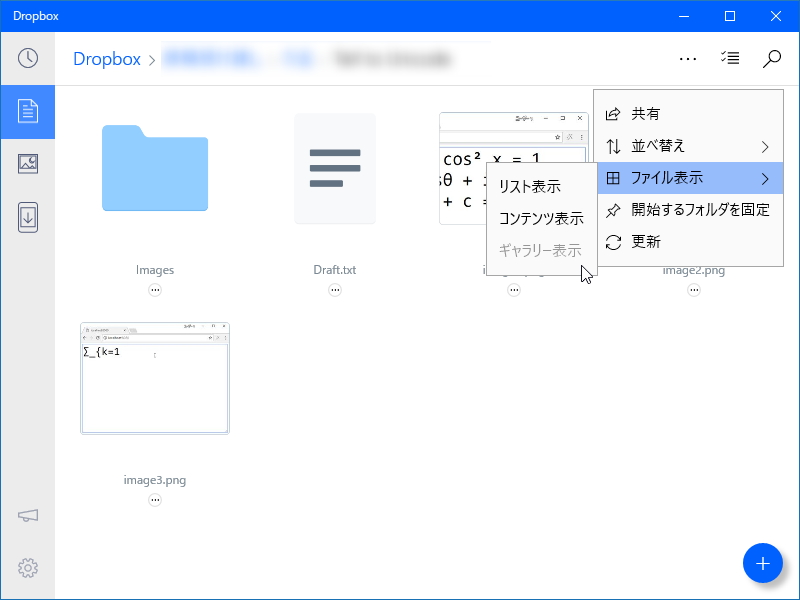The image size is (800, 600).
Task: Select the Files icon in the sidebar
Action: point(27,112)
